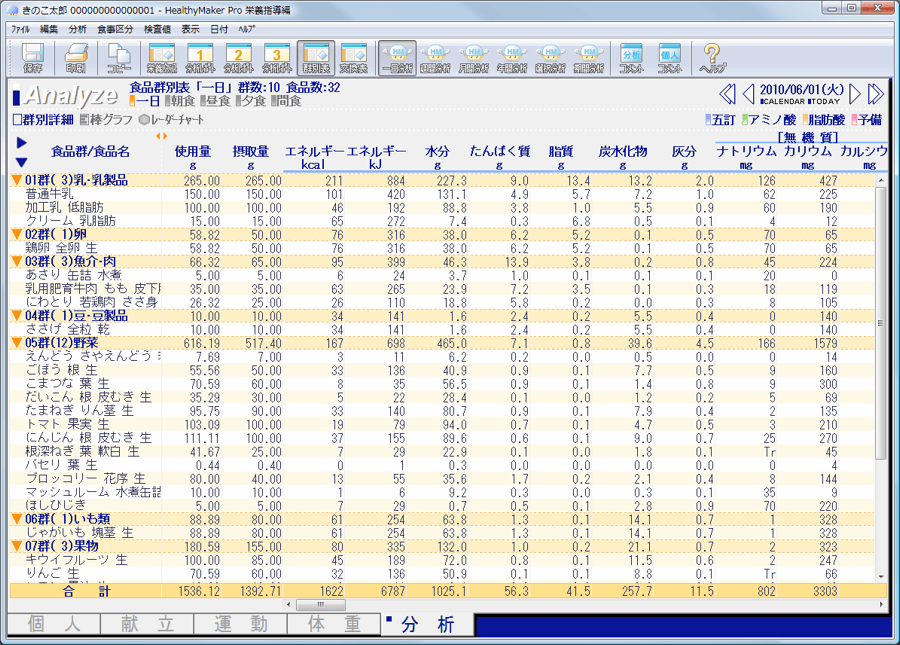The height and width of the screenshot is (645, 900).
Task: Open the 分析コメント analysis comment icon
Action: 631,59
